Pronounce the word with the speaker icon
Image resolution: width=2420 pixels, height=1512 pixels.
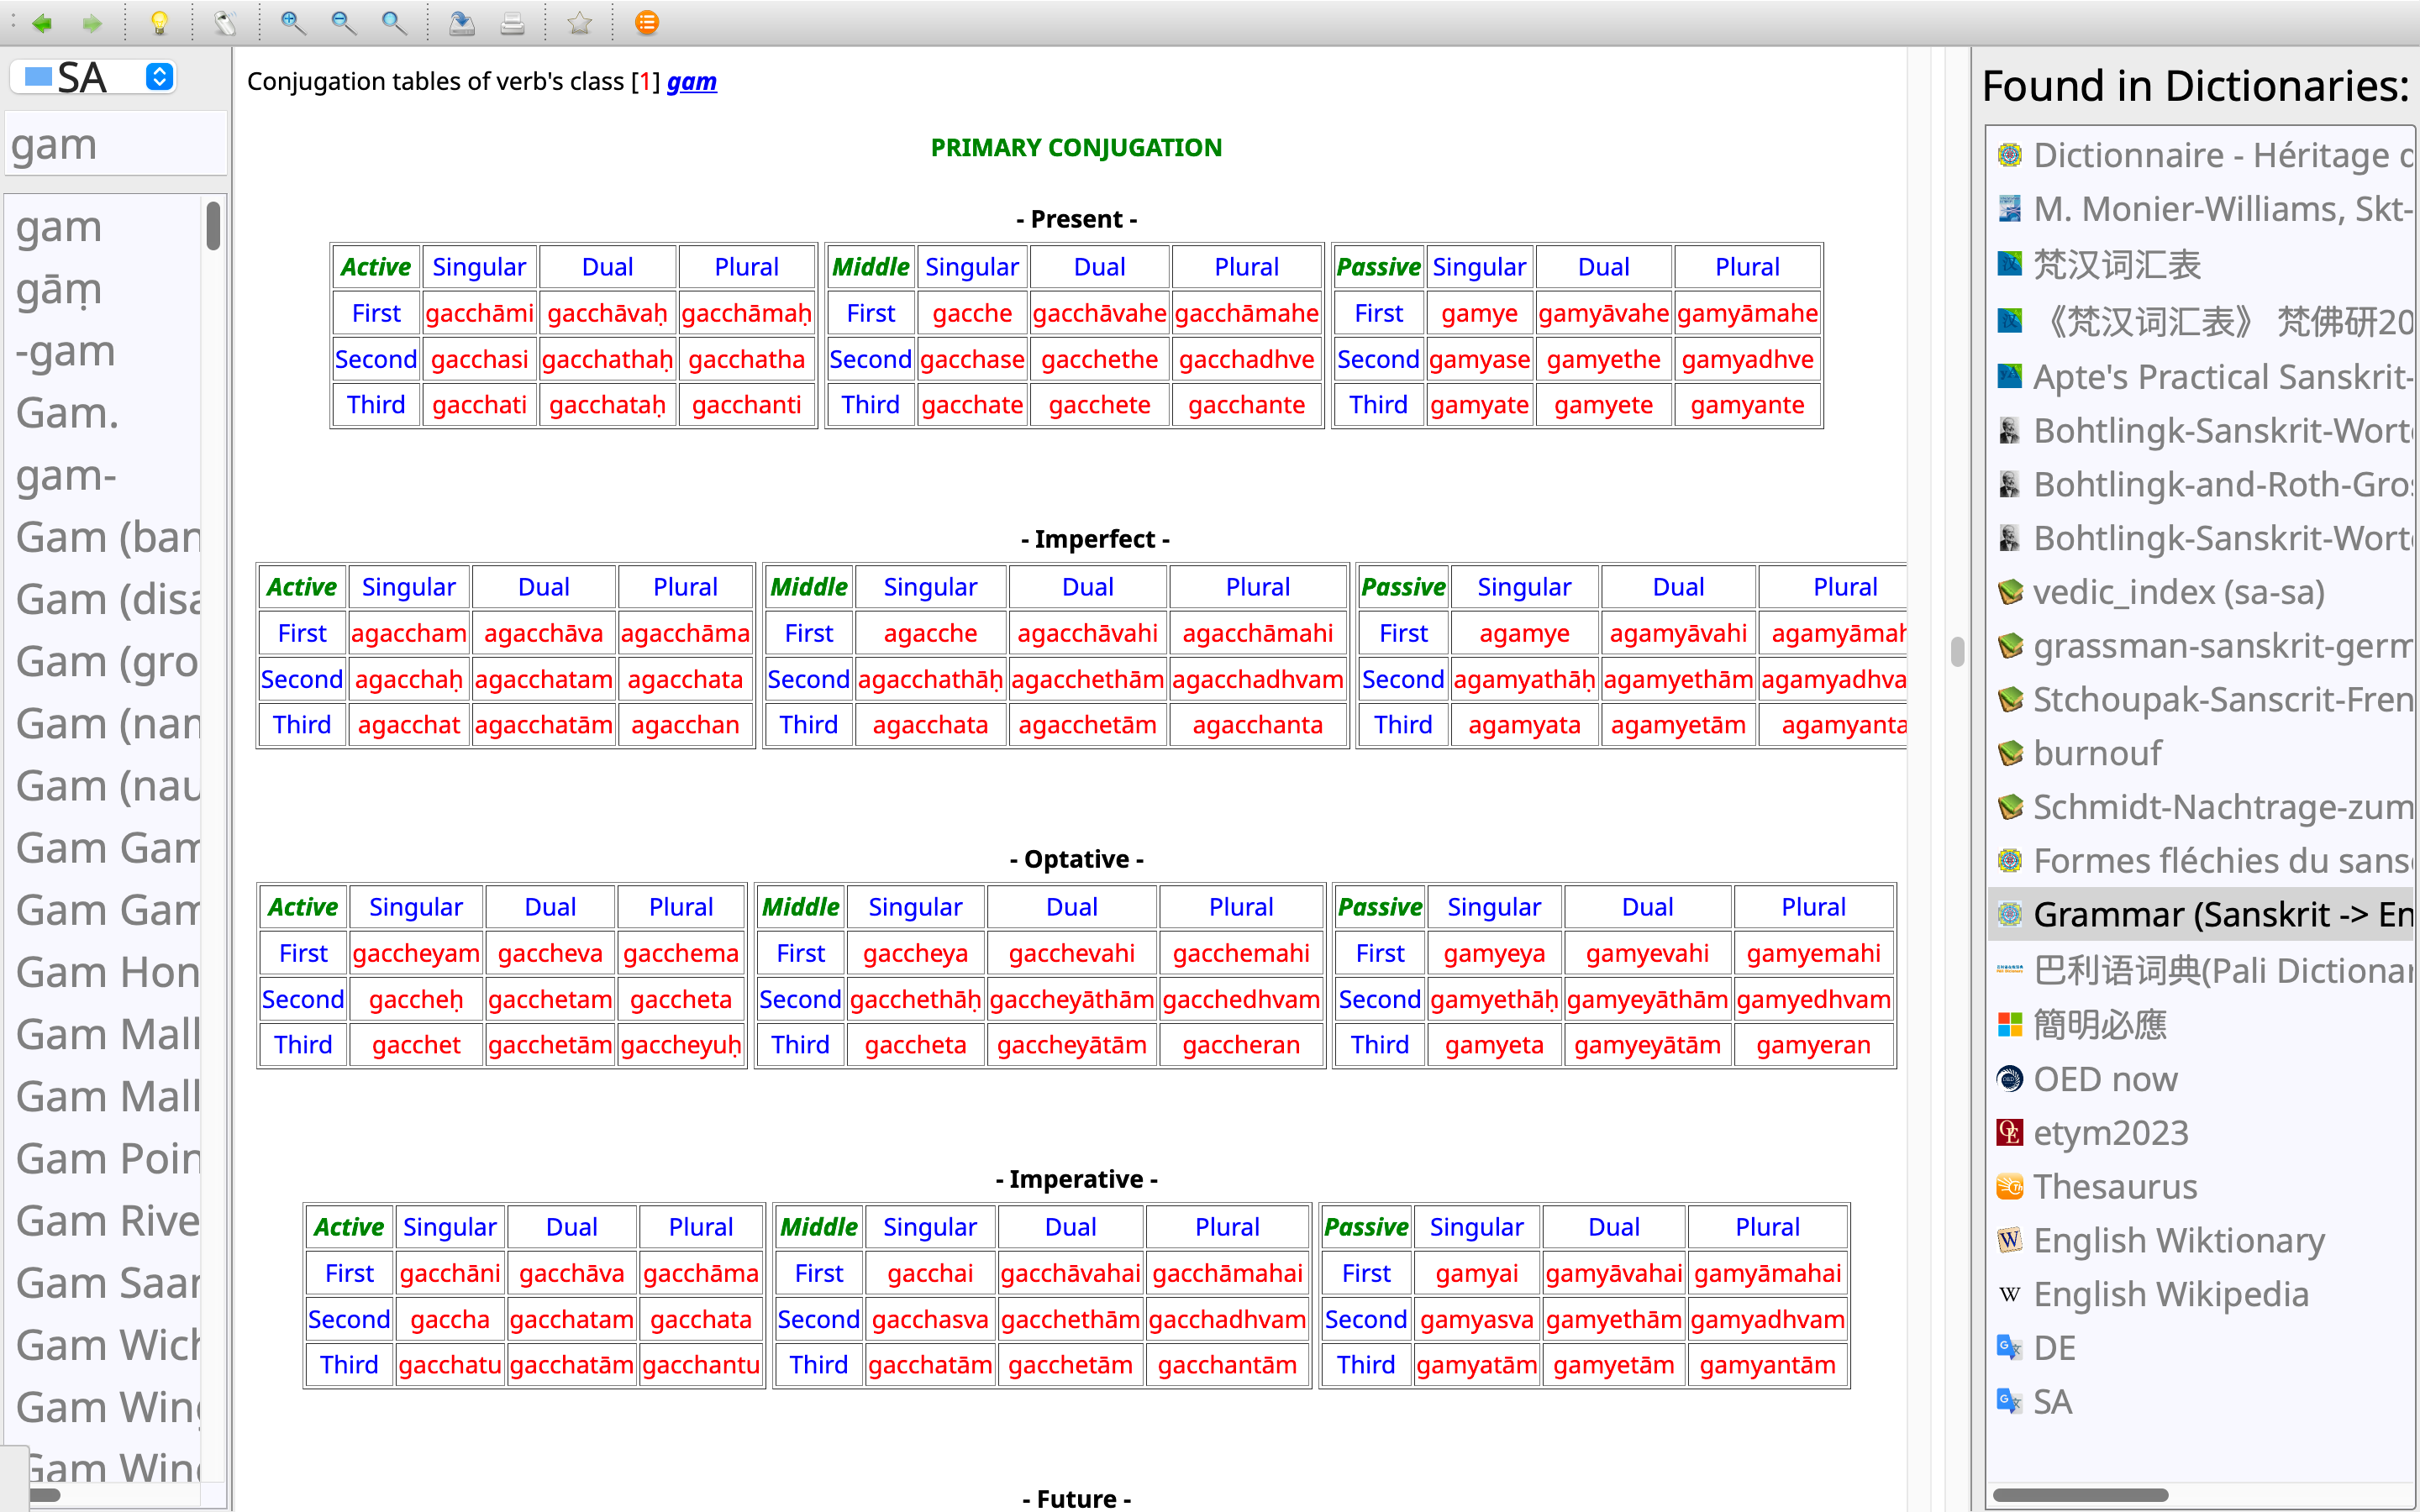coord(226,22)
